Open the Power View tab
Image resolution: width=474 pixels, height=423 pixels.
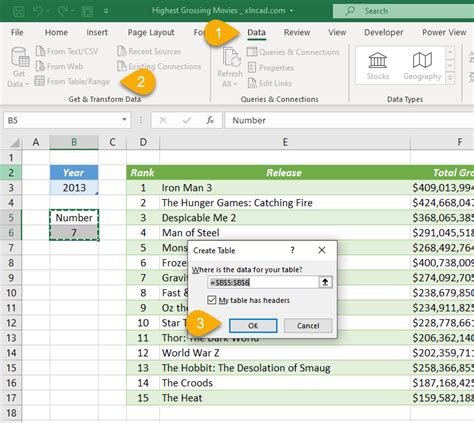444,32
